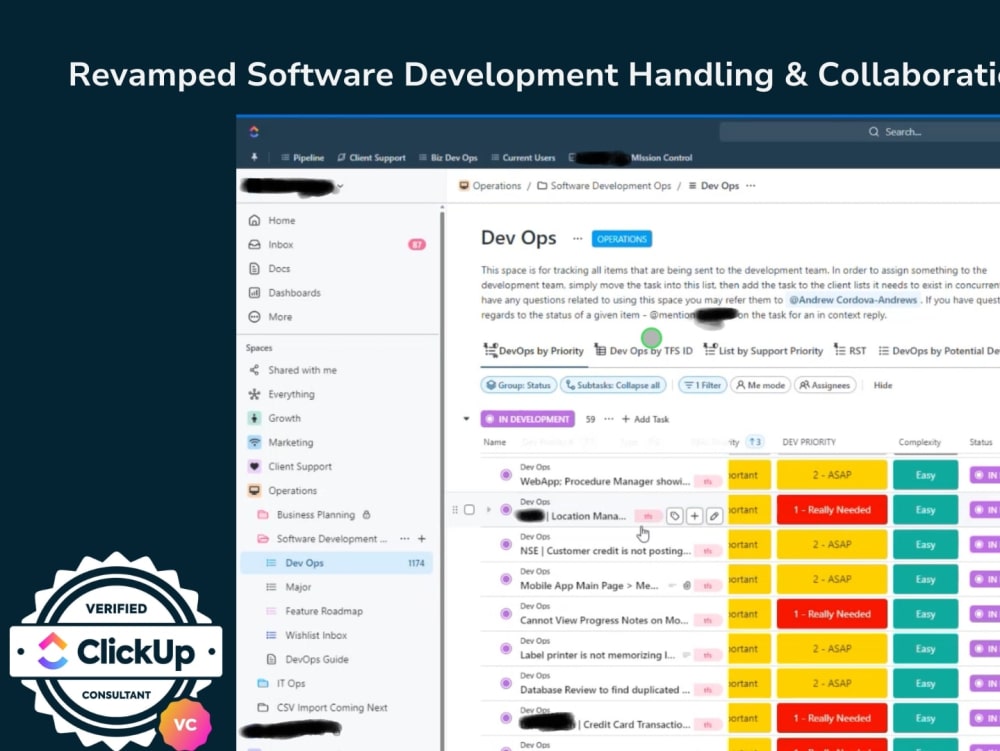Screen dimensions: 1000x751
Task: Expand subtasks of Location Mana task
Action: coord(489,509)
